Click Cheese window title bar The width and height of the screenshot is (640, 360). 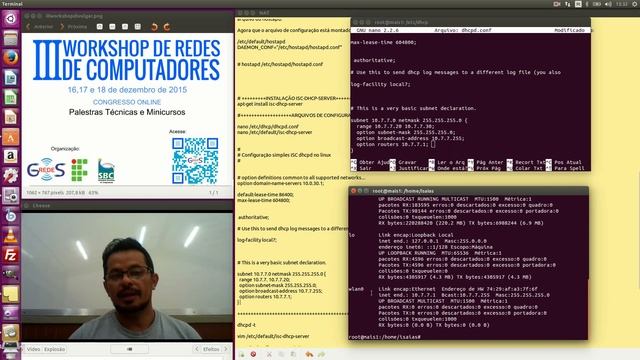click(127, 206)
